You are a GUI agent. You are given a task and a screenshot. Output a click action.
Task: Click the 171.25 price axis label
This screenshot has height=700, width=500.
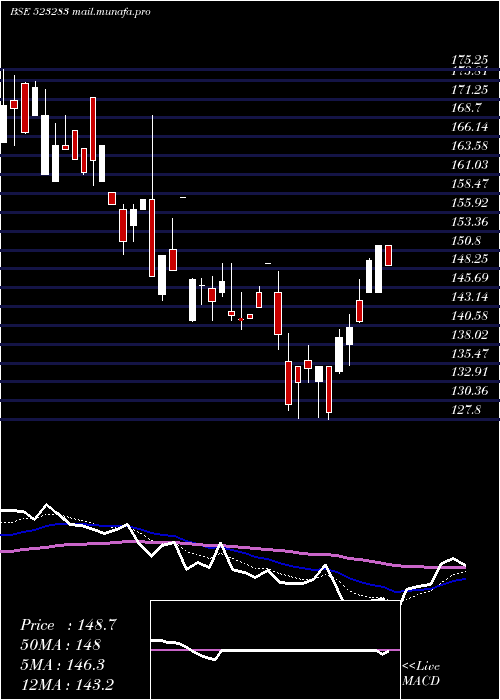pos(469,90)
